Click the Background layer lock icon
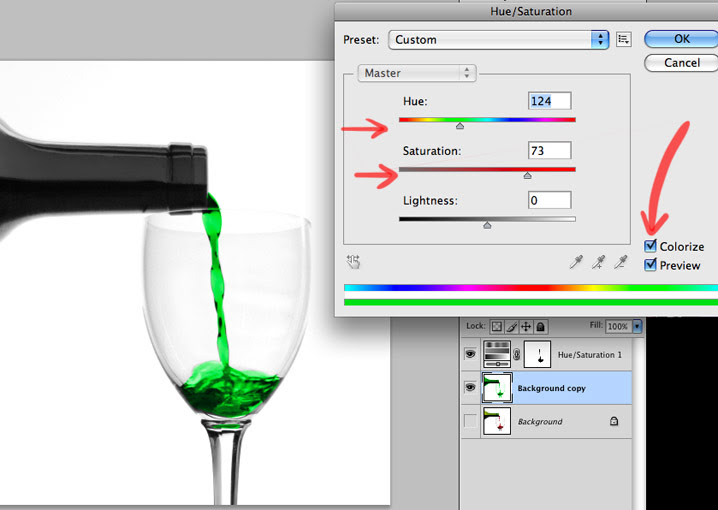The height and width of the screenshot is (510, 718). (x=614, y=421)
